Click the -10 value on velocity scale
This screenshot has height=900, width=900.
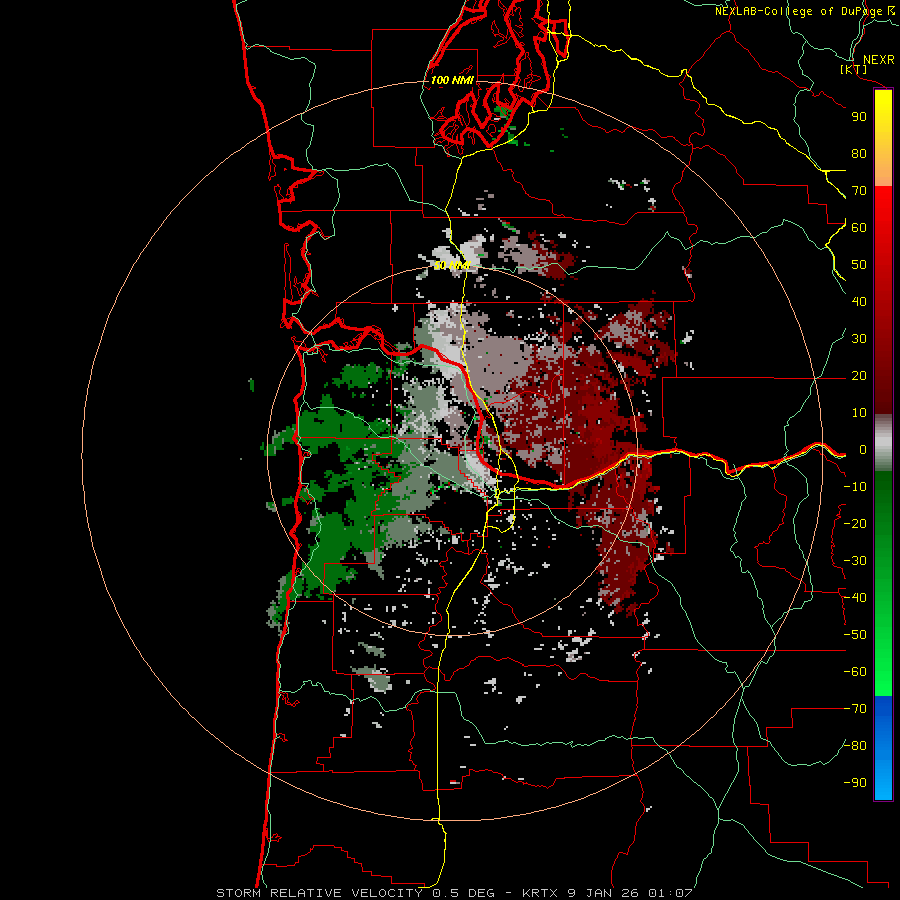[x=855, y=487]
